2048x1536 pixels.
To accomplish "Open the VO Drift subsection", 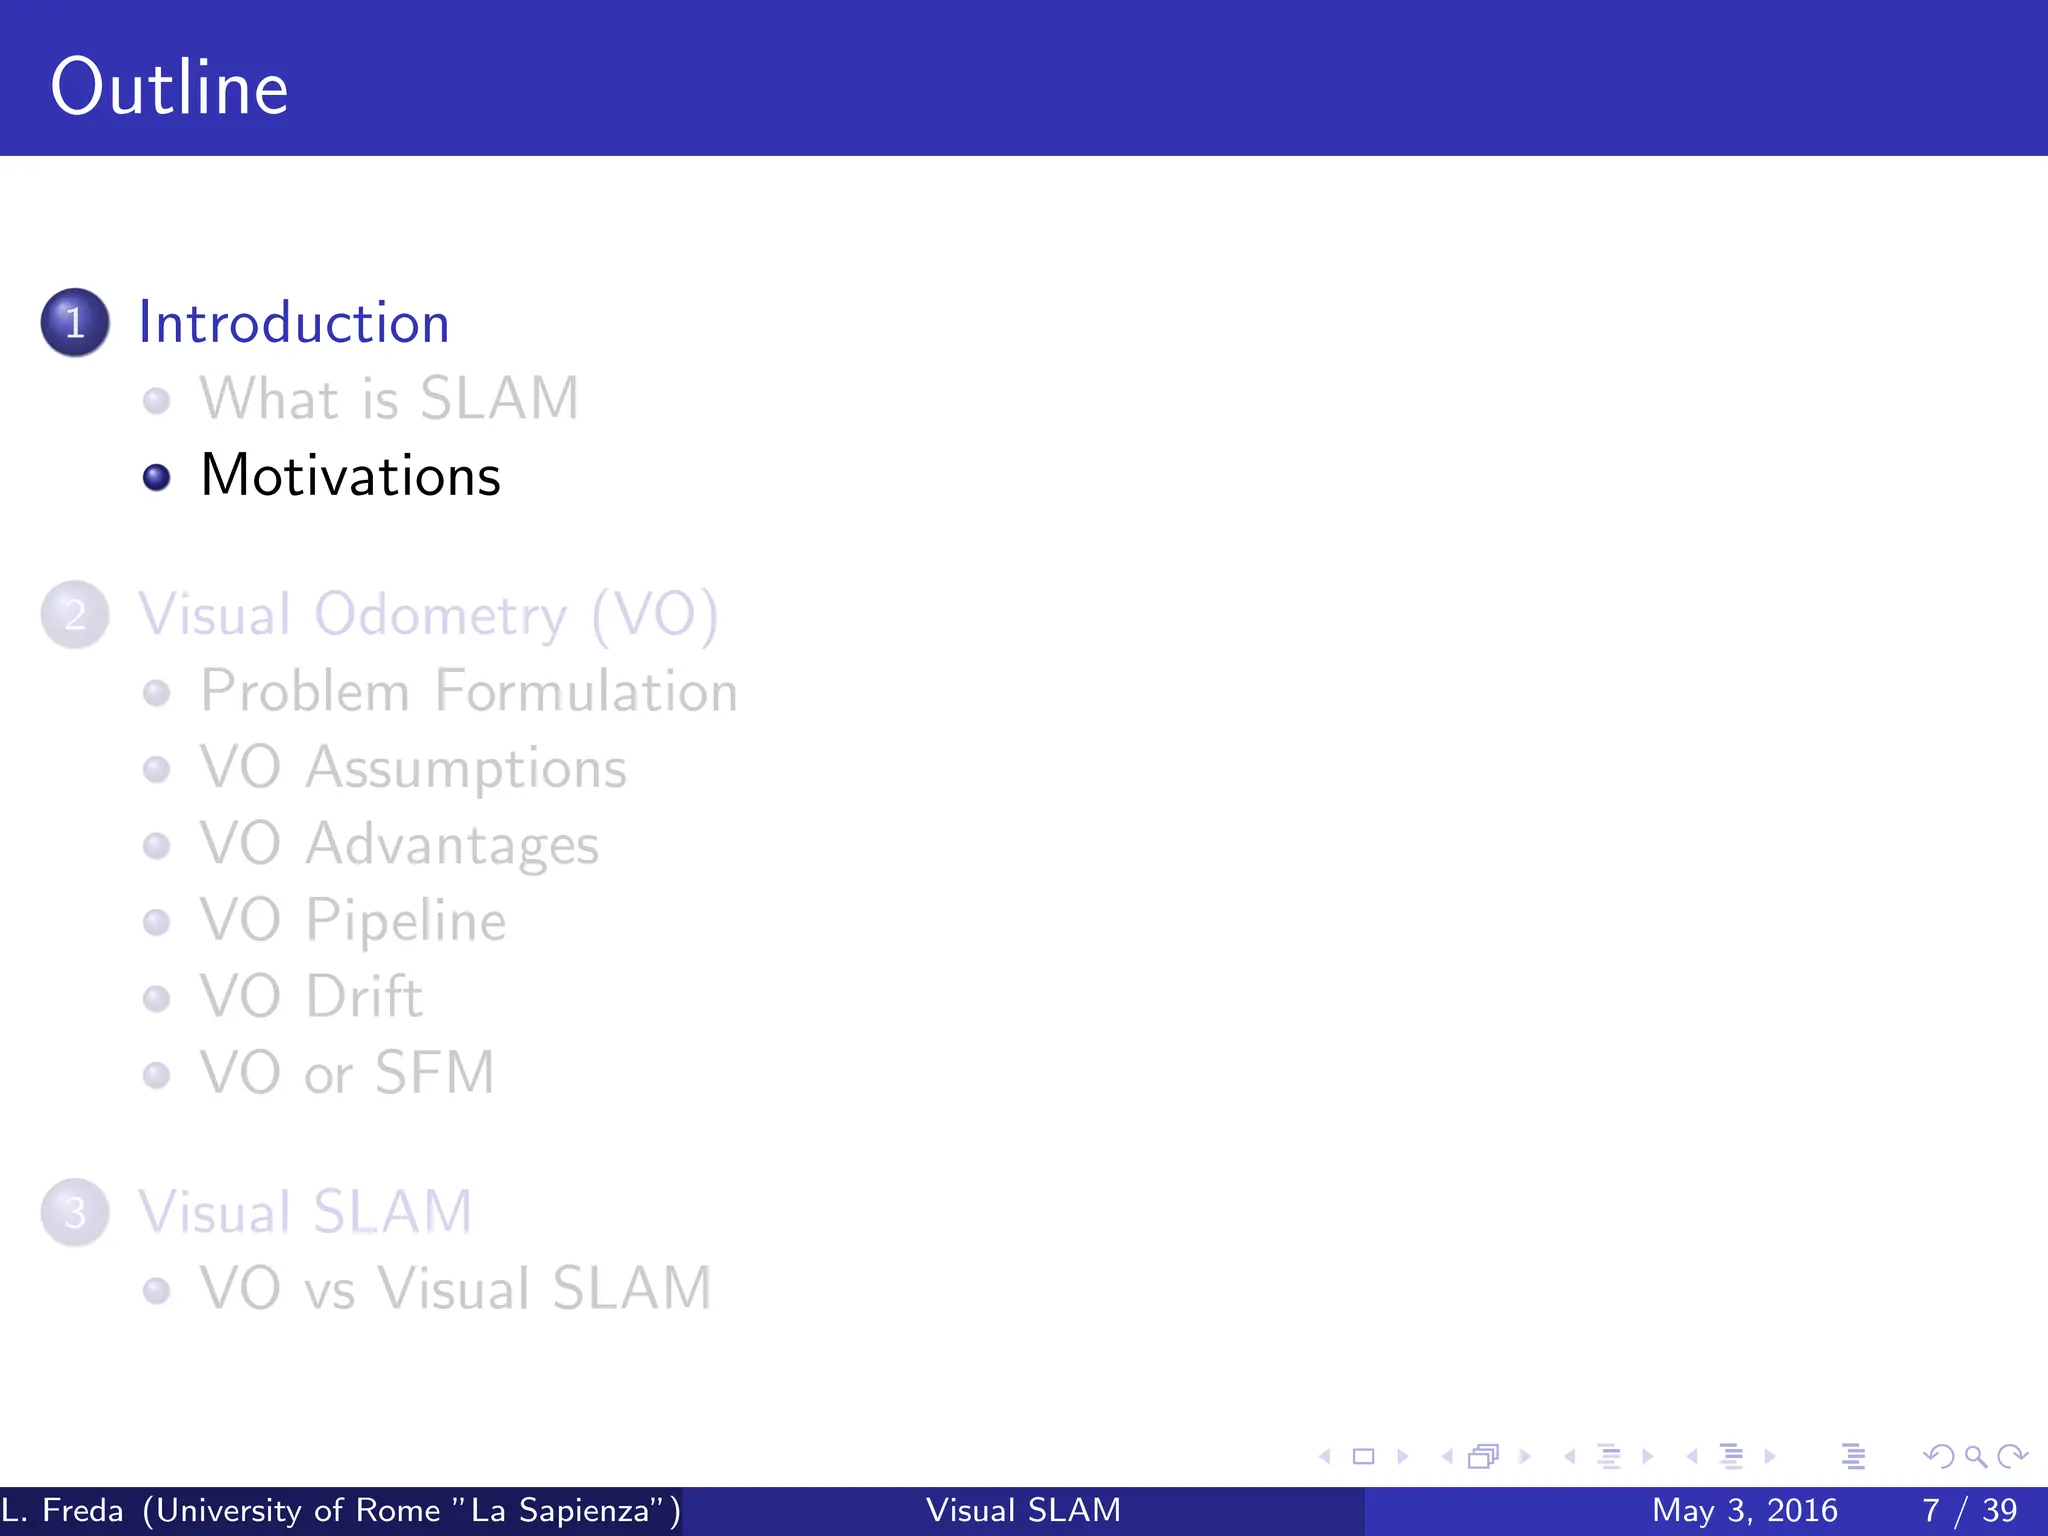I will 311,996.
